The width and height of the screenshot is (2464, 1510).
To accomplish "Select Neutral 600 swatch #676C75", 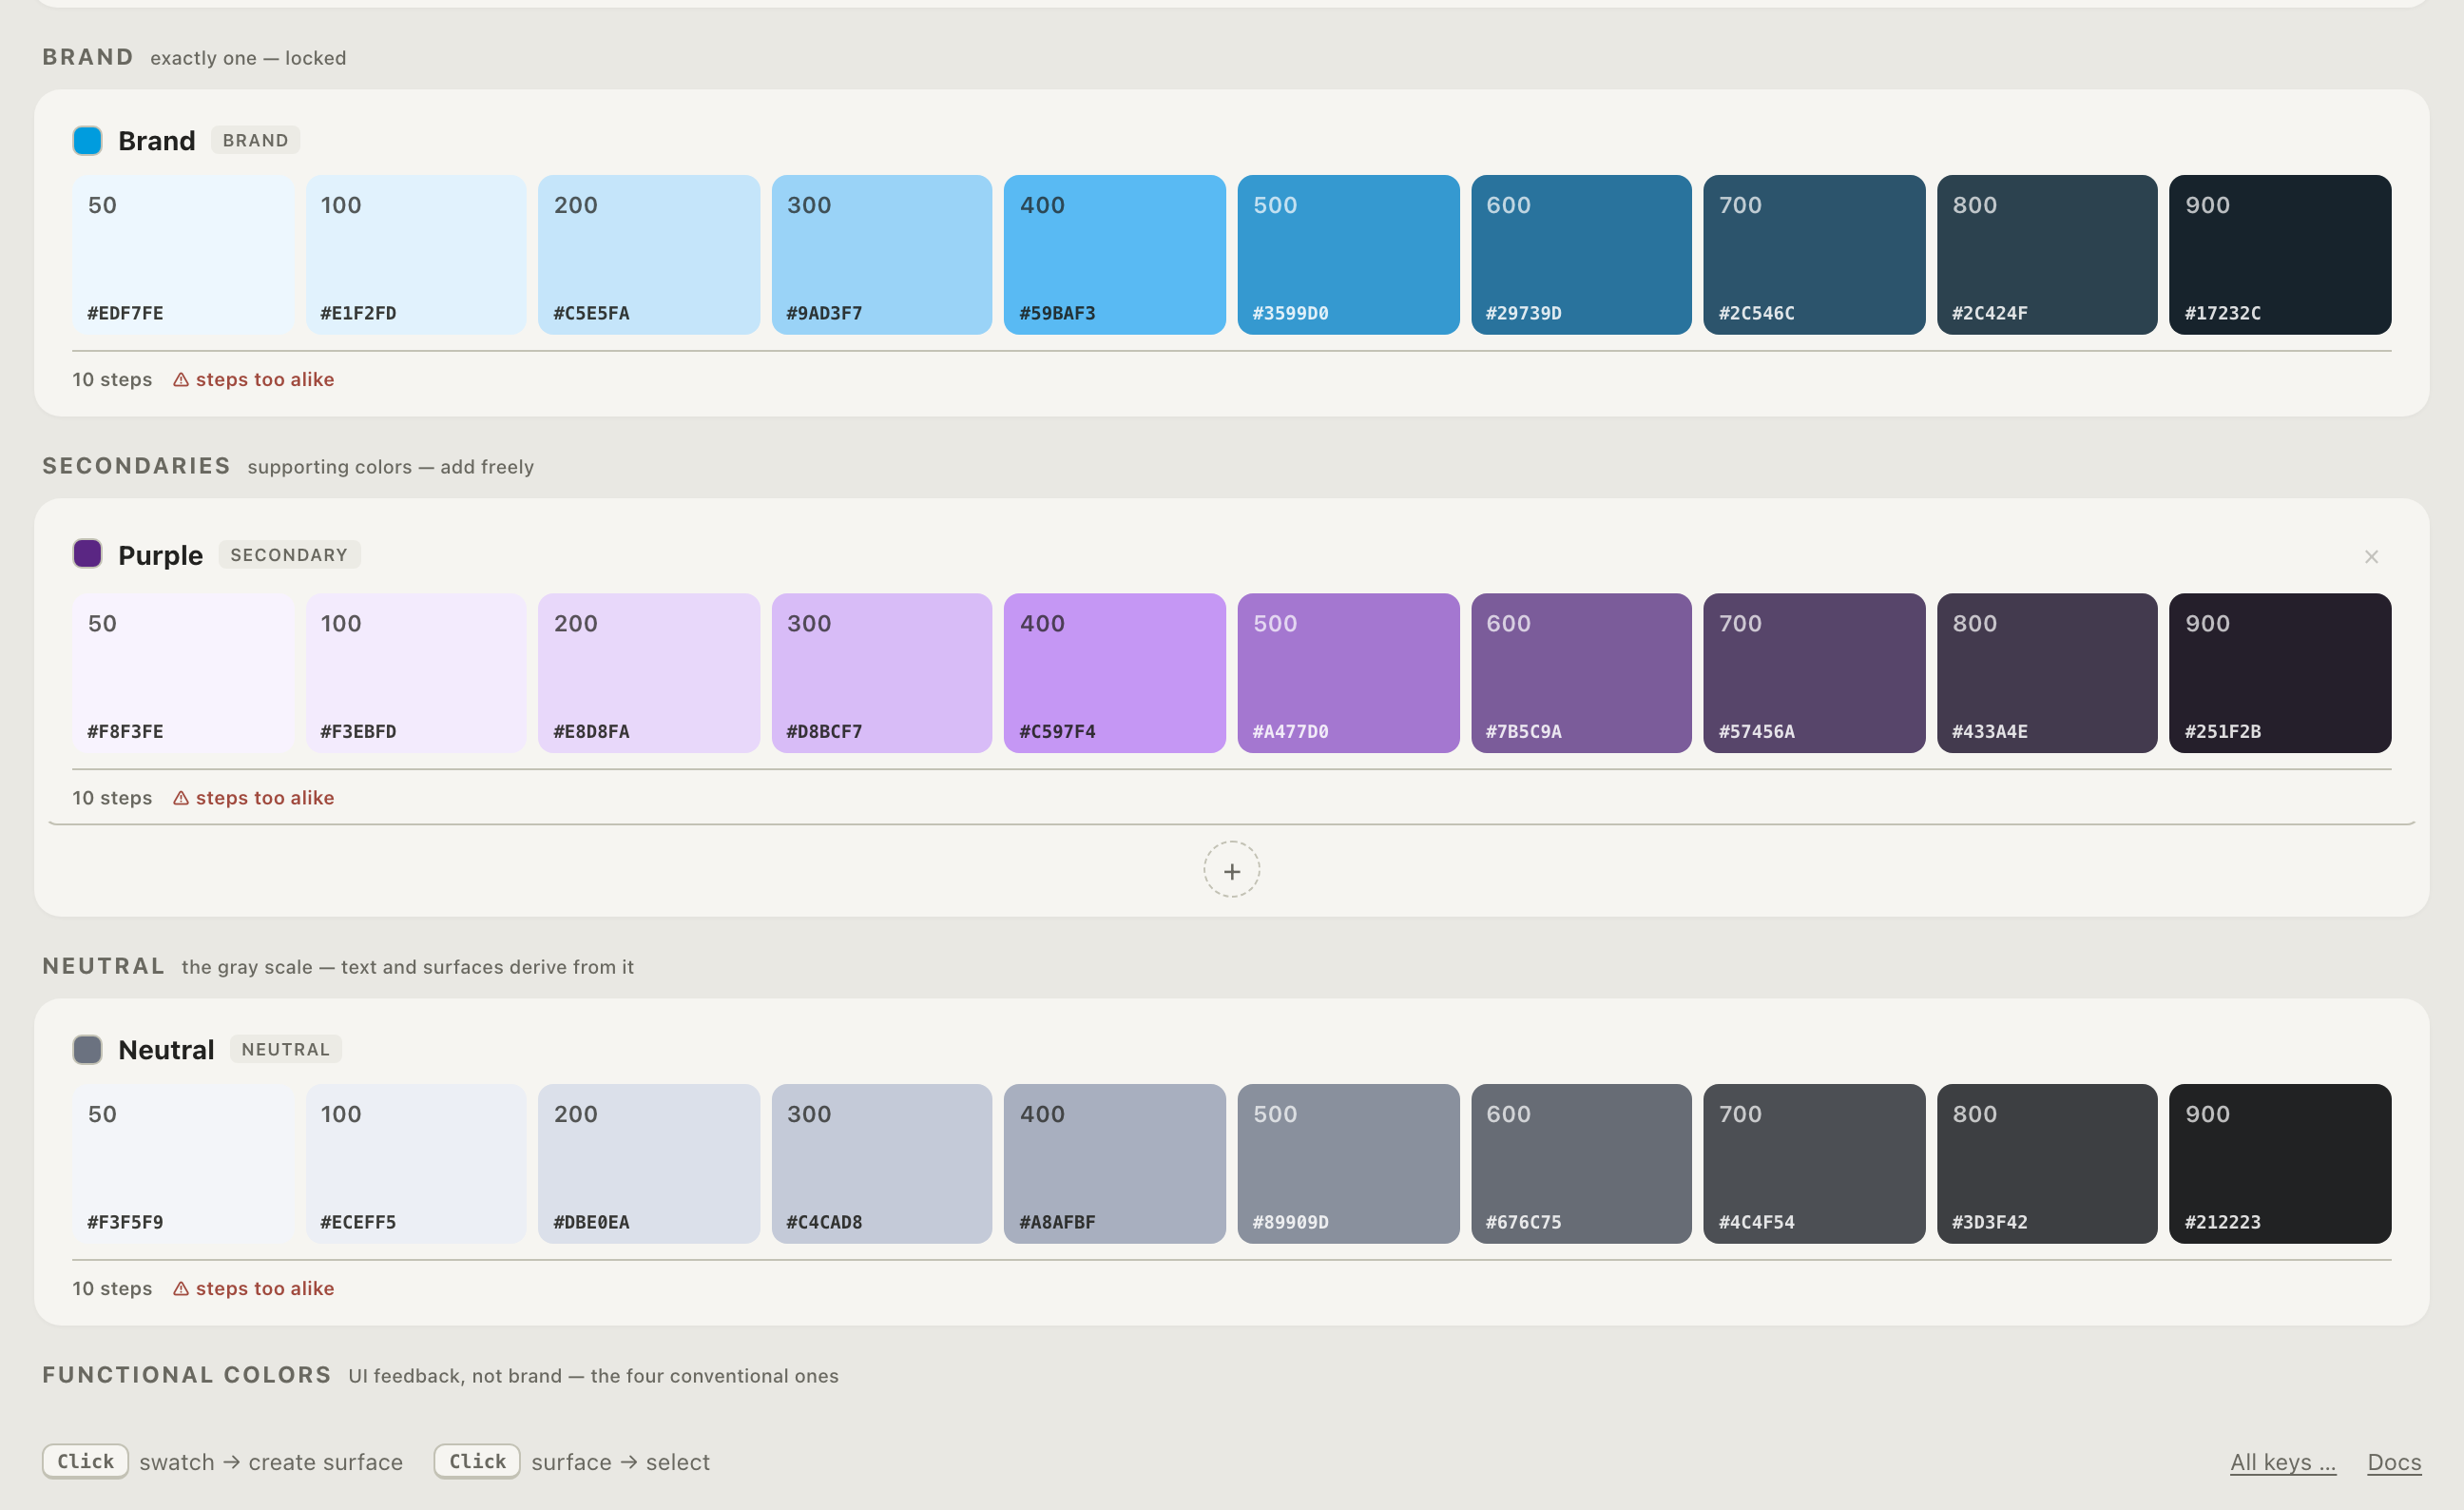I will tap(1581, 1164).
